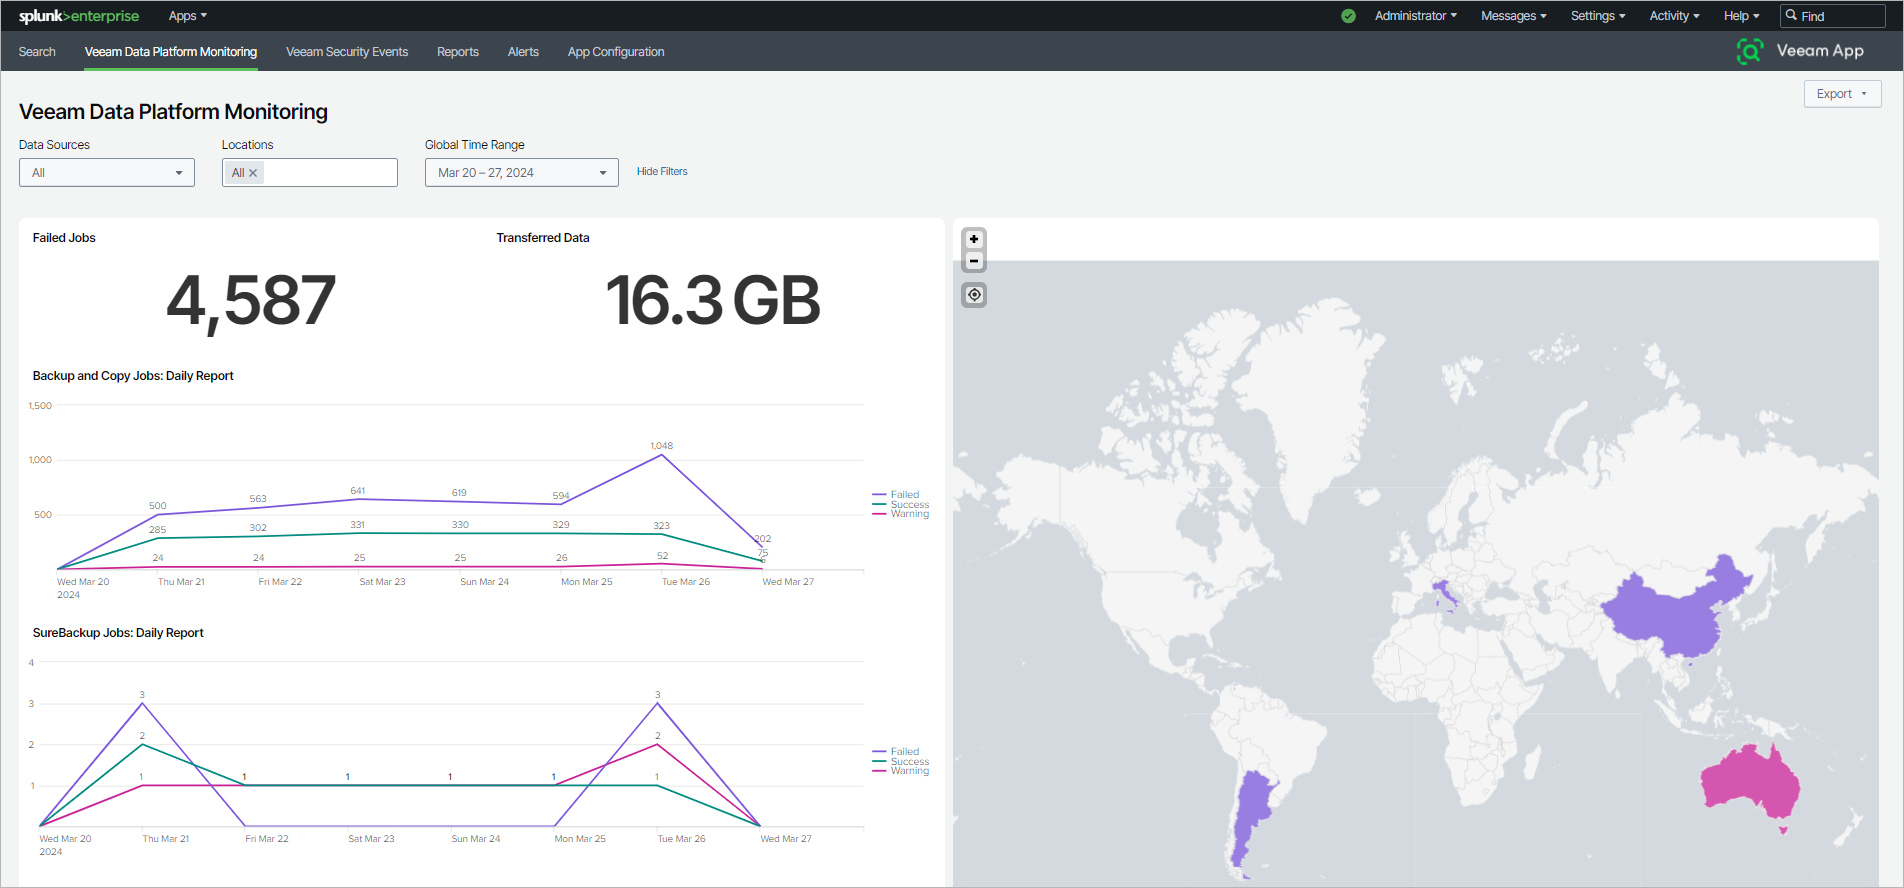Click into the Locations input field
Image resolution: width=1904 pixels, height=888 pixels.
click(329, 173)
